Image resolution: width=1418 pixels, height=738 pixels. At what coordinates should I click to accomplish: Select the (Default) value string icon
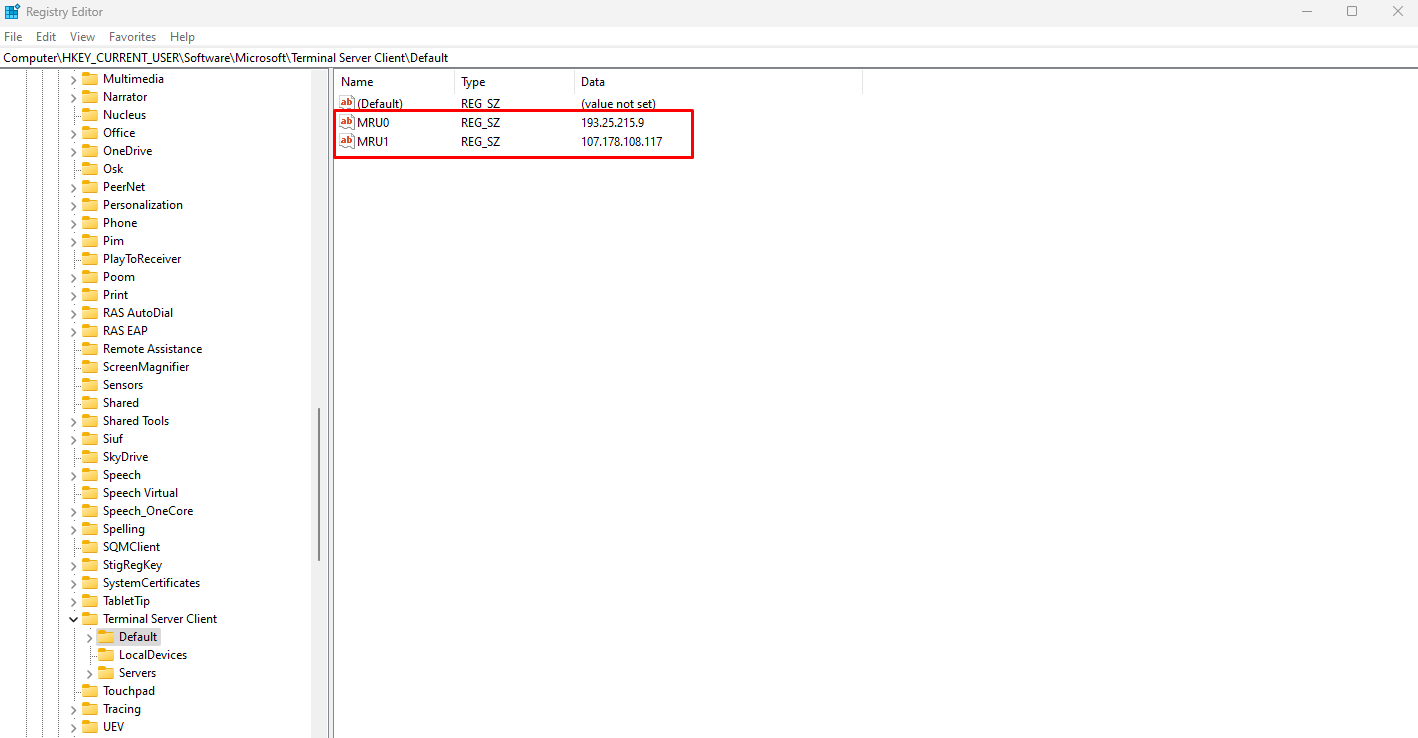[x=347, y=103]
